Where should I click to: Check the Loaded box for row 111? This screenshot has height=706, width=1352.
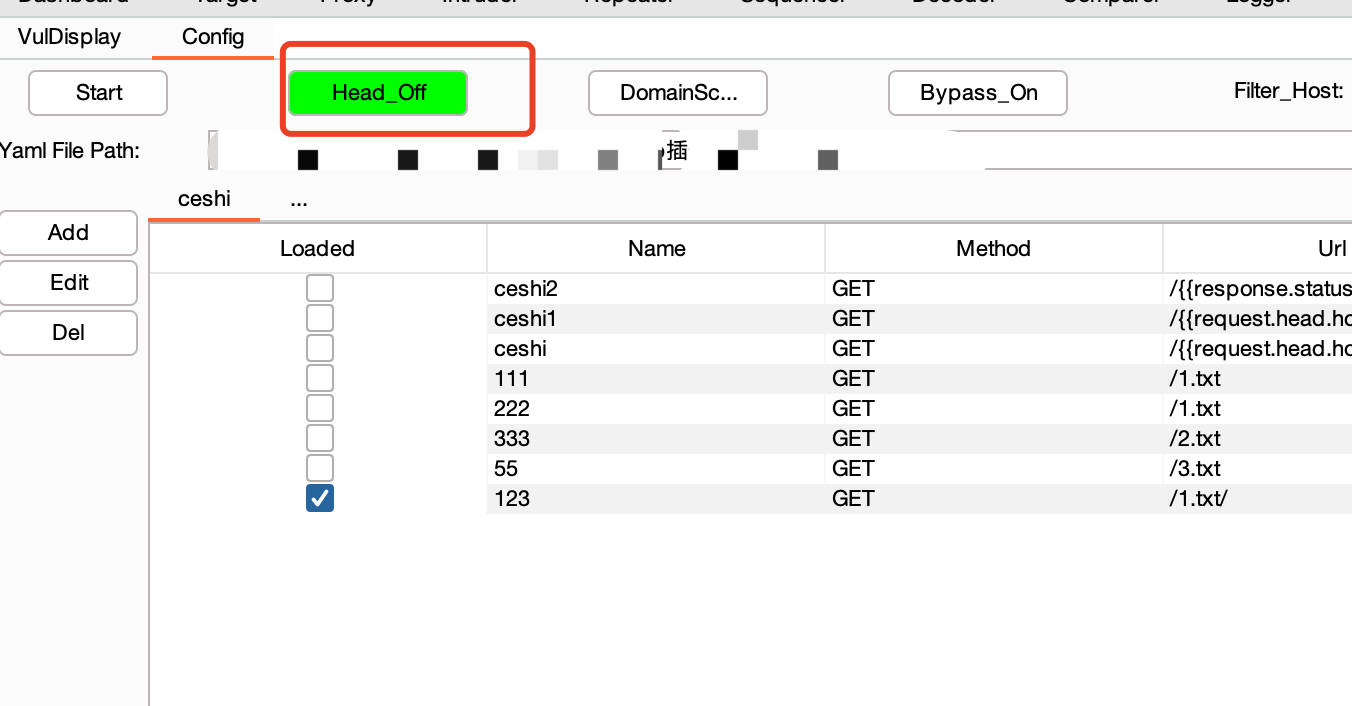319,379
